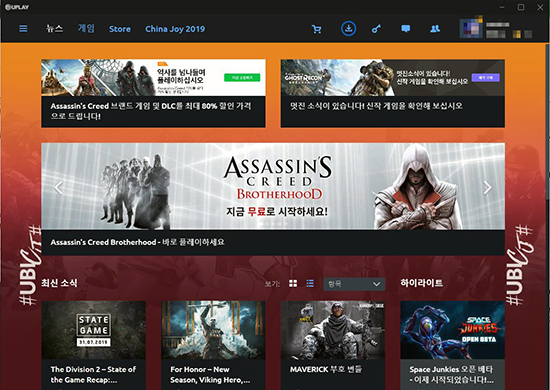Go to next carousel banner arrow

point(487,188)
